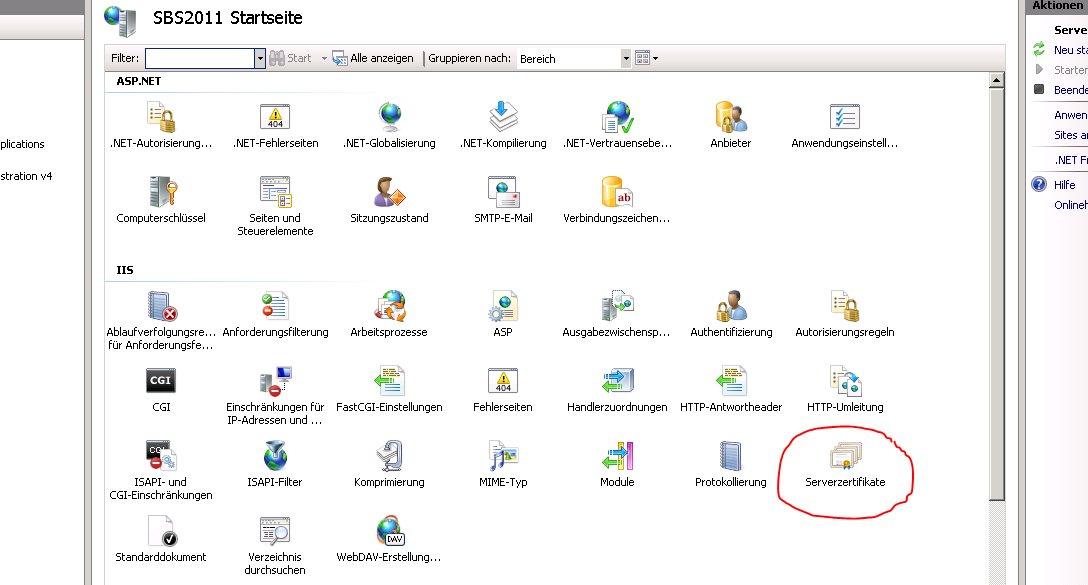Image resolution: width=1088 pixels, height=585 pixels.
Task: Click Sites anzeigen link in Aktionen
Action: [1071, 135]
